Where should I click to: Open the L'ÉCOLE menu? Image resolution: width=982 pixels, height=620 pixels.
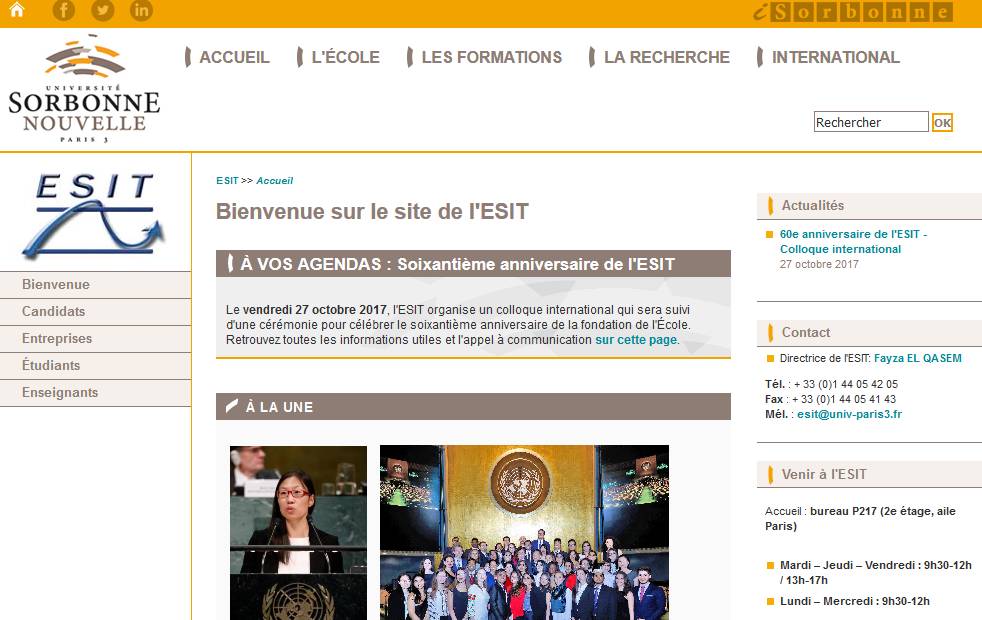point(345,57)
